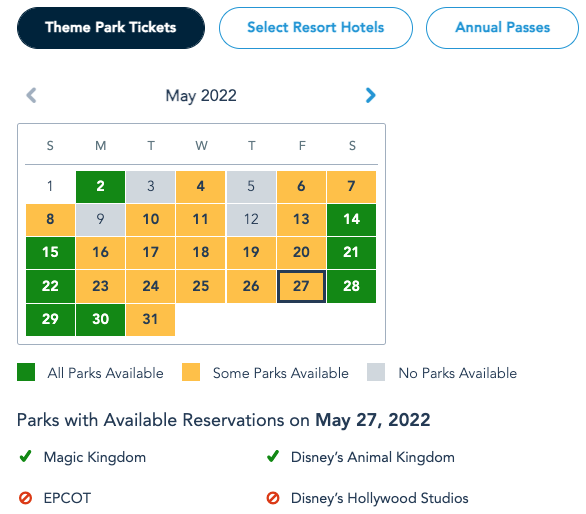Click the unavailable icon beside Hollywood Studios
Image resolution: width=586 pixels, height=514 pixels.
[273, 498]
